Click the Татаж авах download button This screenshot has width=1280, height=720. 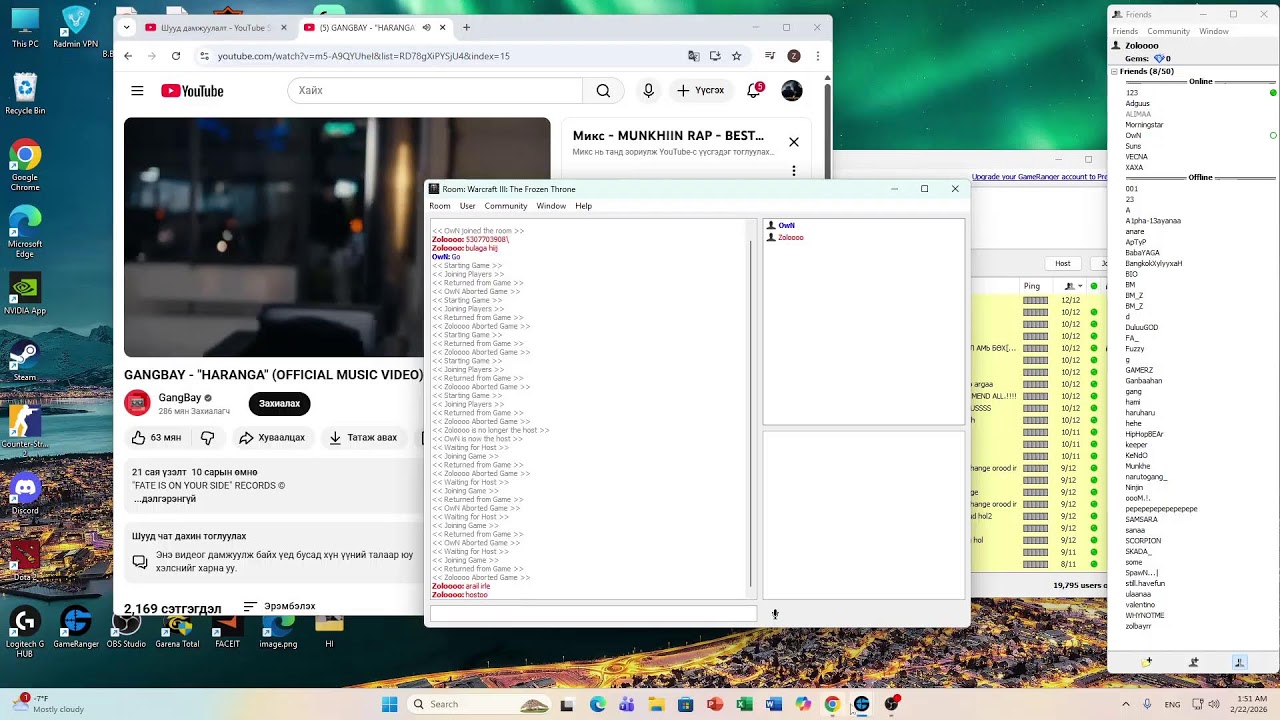tap(363, 438)
